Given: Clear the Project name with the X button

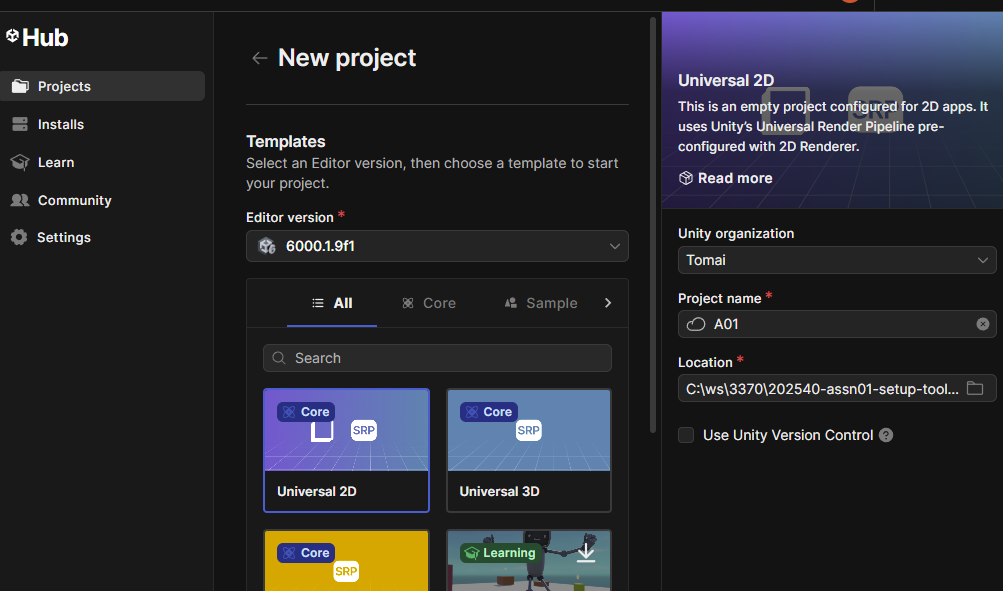Looking at the screenshot, I should point(983,324).
